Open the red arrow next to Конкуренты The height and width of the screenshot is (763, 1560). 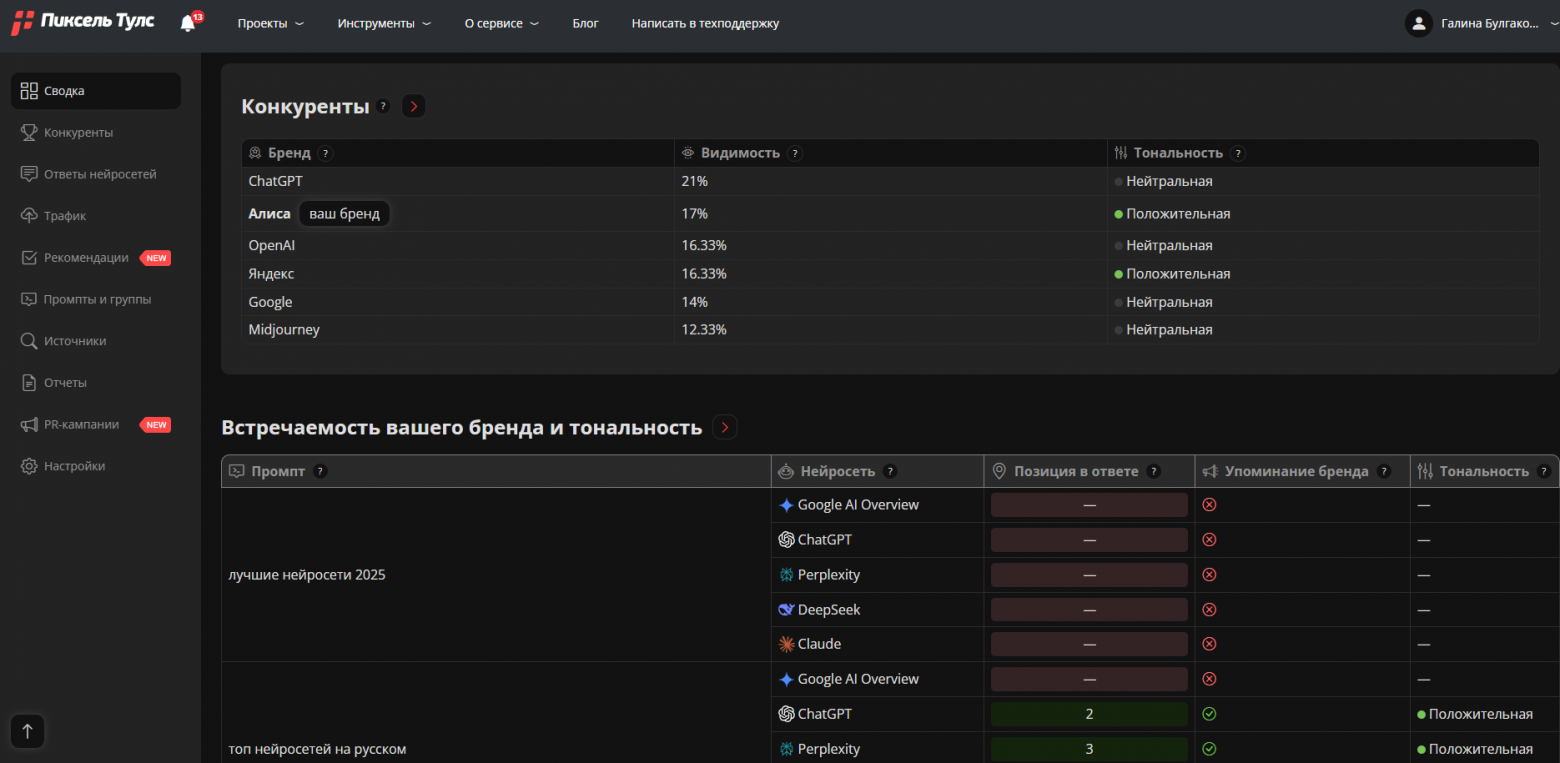click(414, 106)
